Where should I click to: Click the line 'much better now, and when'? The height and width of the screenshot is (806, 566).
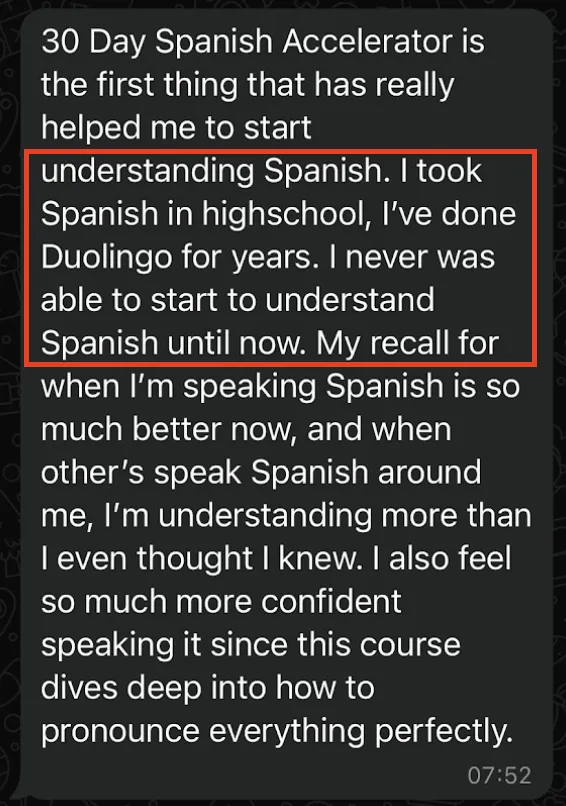(246, 430)
